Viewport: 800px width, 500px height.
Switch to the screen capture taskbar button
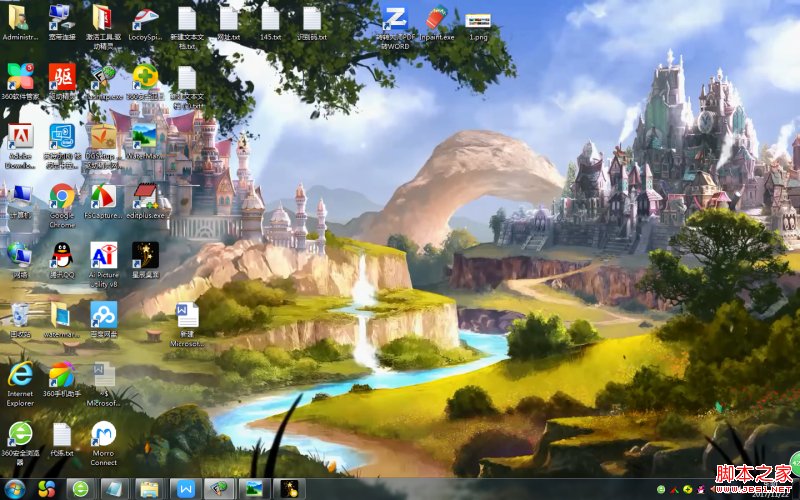pyautogui.click(x=219, y=489)
